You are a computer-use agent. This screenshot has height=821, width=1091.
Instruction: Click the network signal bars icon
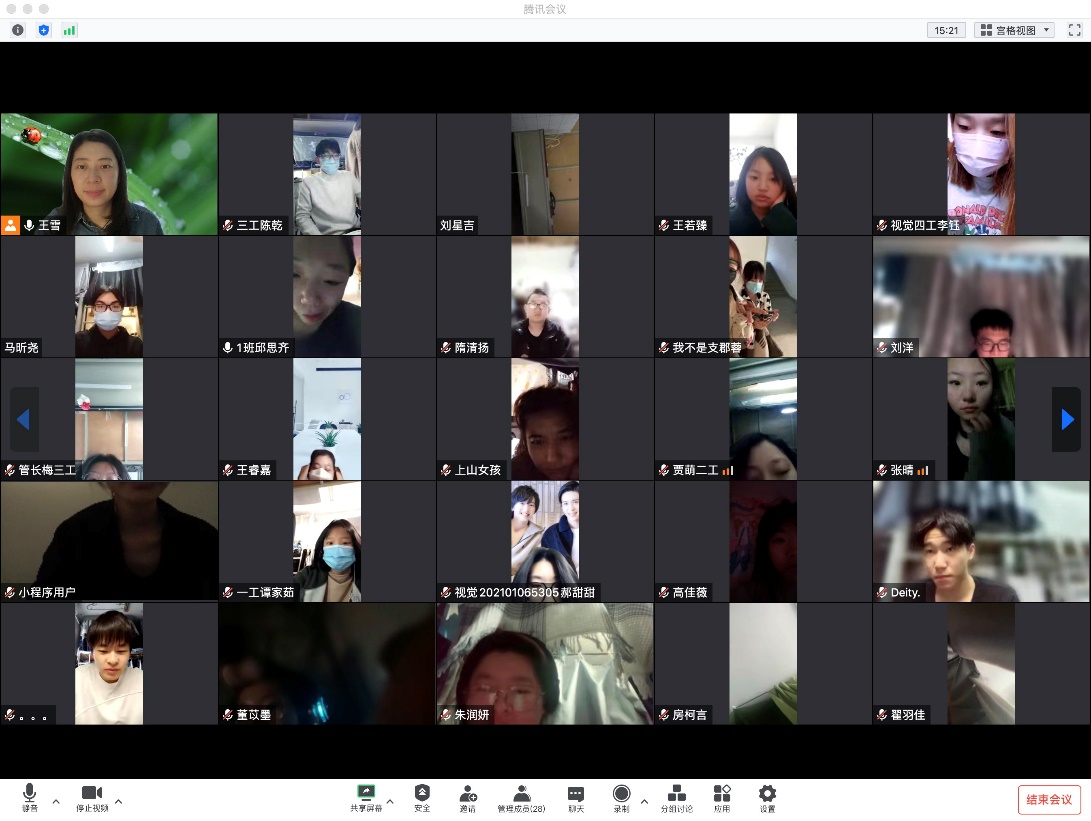coord(69,30)
